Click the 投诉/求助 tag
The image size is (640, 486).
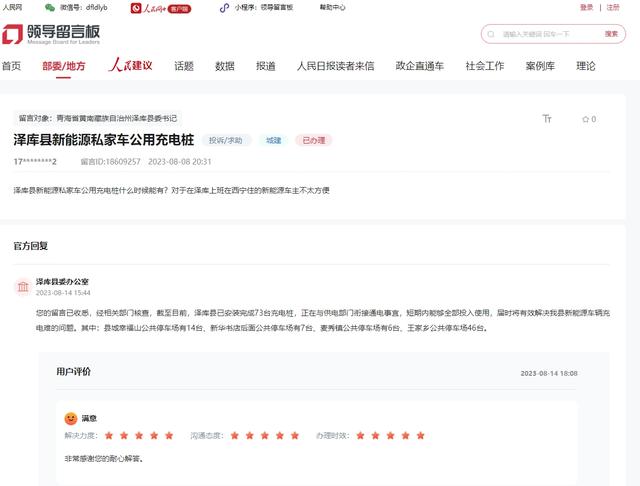[x=227, y=141]
